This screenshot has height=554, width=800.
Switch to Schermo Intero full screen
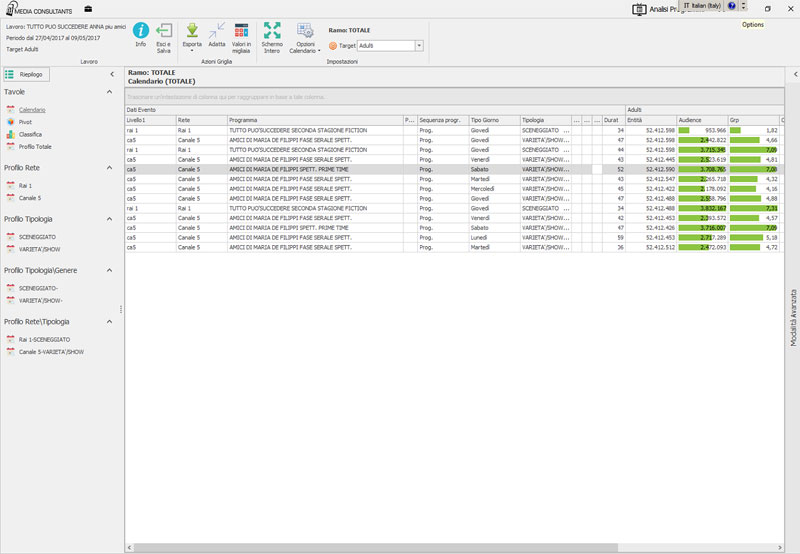(x=272, y=32)
